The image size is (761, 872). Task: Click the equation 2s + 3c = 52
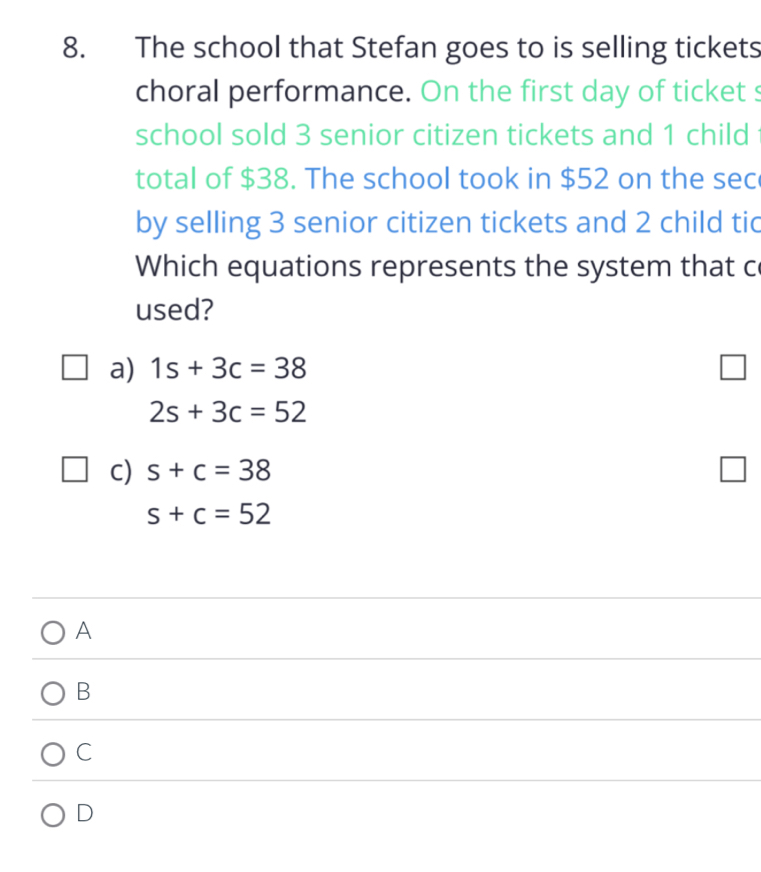click(227, 412)
